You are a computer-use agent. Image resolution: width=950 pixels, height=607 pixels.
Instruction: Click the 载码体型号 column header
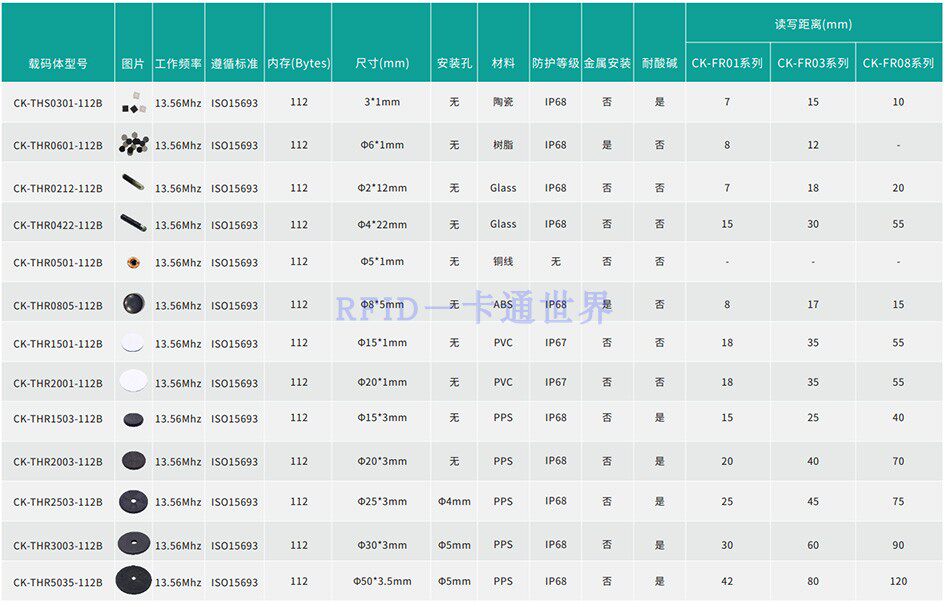pos(58,63)
